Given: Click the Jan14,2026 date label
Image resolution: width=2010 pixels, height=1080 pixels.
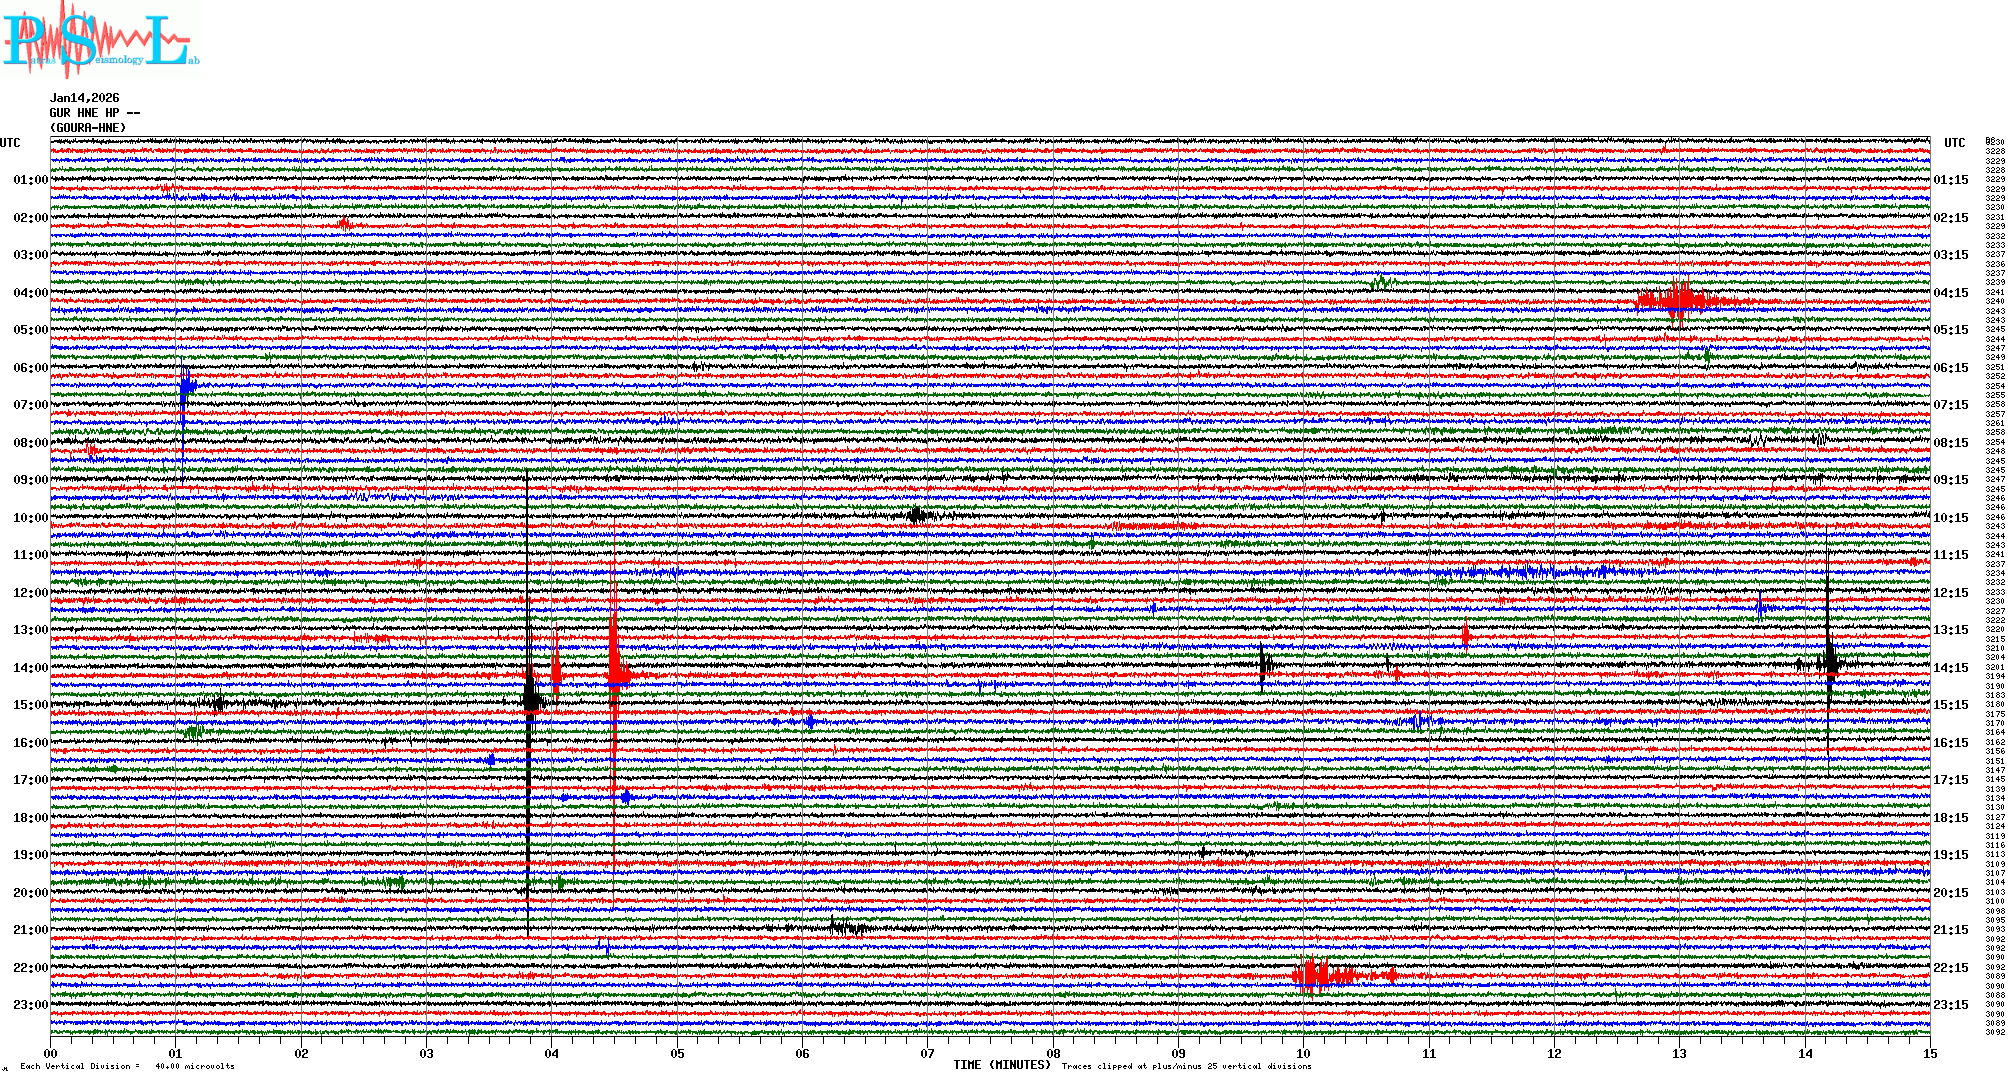Looking at the screenshot, I should [x=84, y=98].
